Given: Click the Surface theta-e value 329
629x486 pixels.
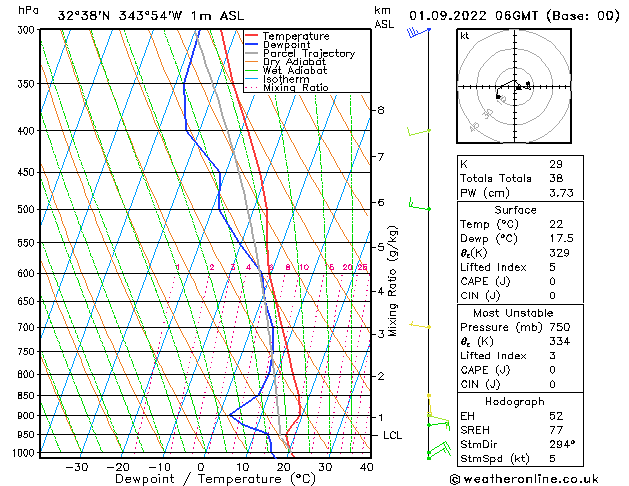Looking at the screenshot, I should pyautogui.click(x=559, y=253).
